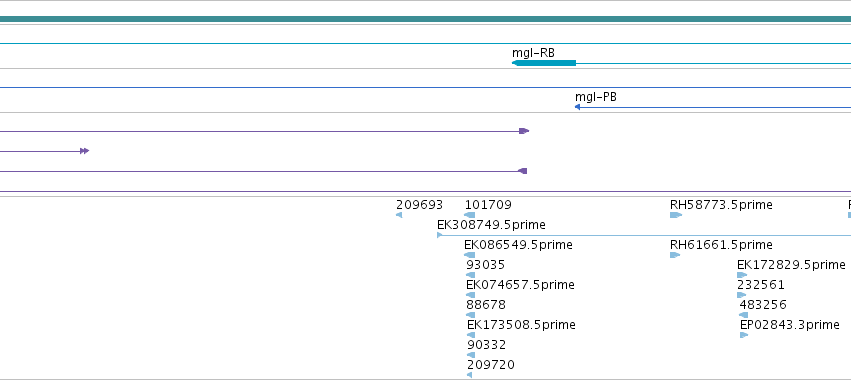Click the mgl-PB arrowhead glyph
Screen dimensions: 851x380
tap(577, 107)
